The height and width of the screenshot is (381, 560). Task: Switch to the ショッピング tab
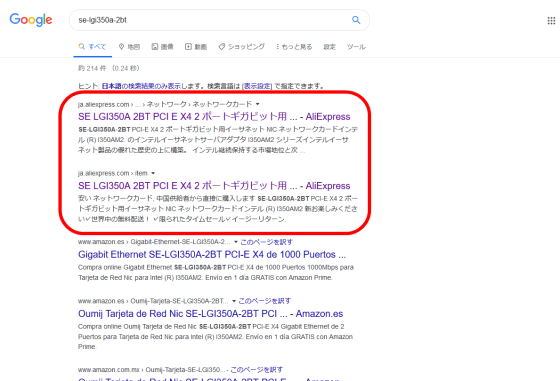pyautogui.click(x=242, y=47)
